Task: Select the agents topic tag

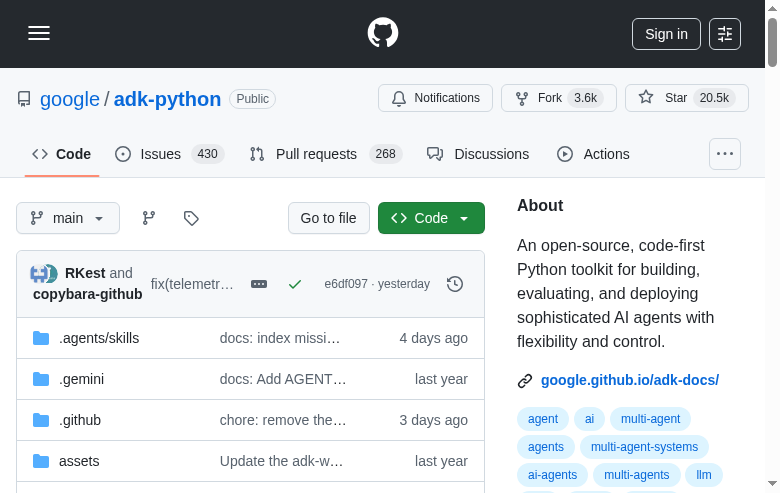Action: (546, 447)
